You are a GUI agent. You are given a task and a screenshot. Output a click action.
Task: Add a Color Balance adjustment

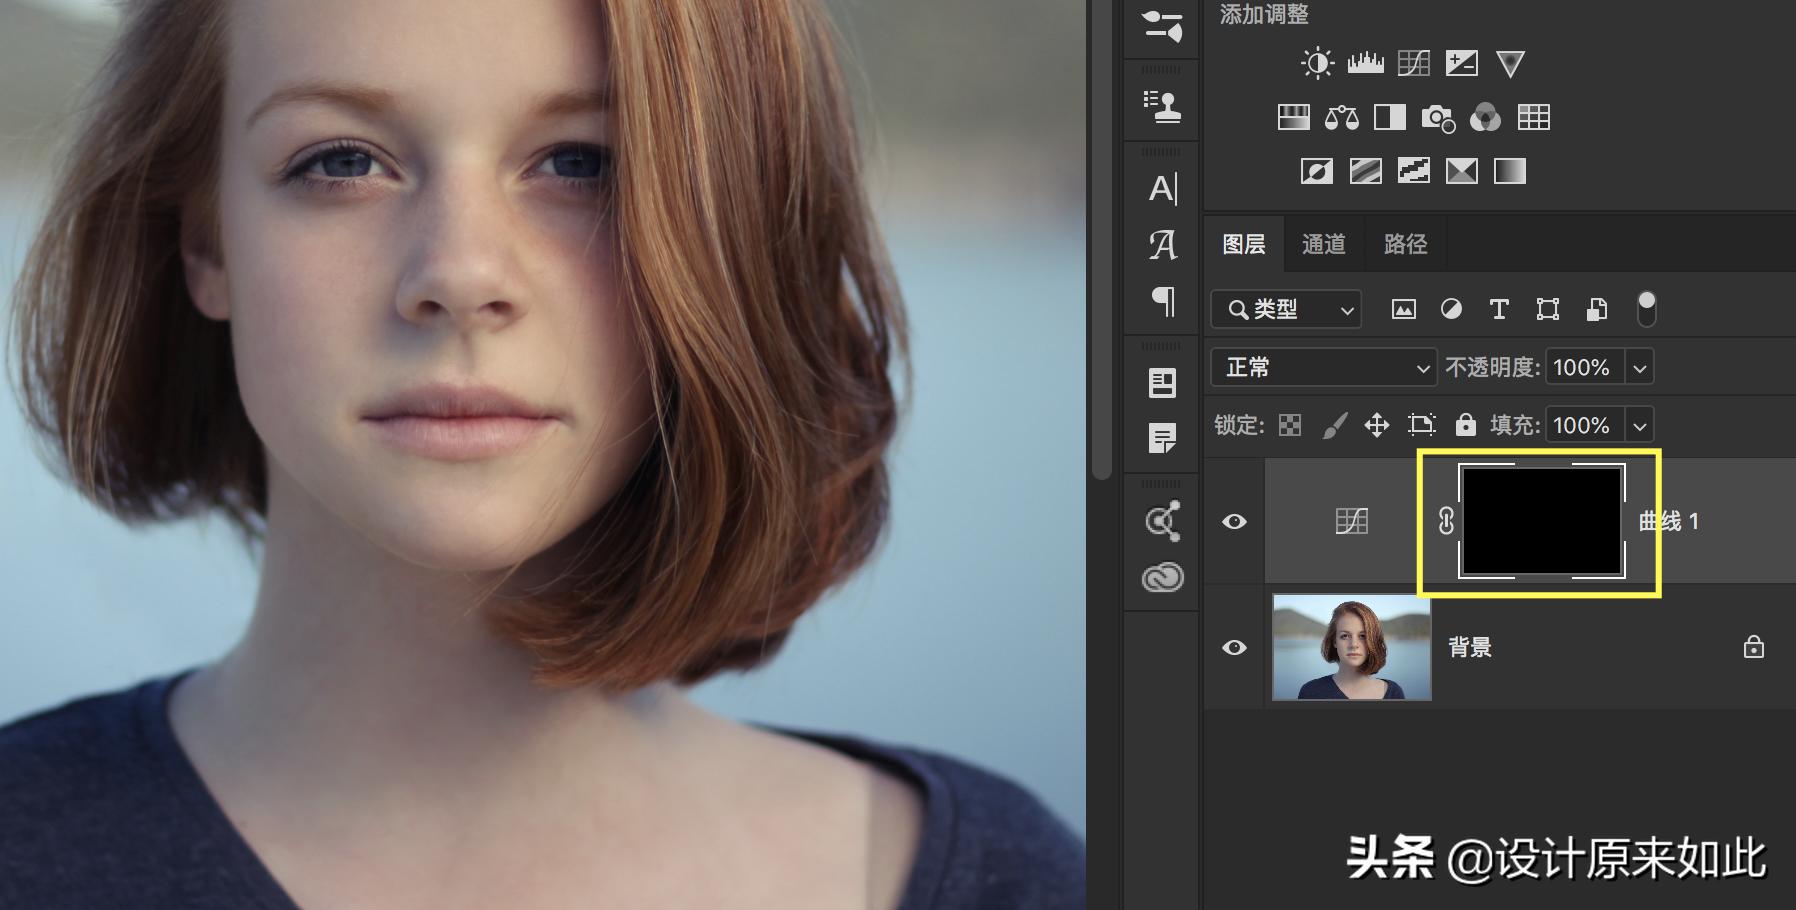(x=1341, y=118)
